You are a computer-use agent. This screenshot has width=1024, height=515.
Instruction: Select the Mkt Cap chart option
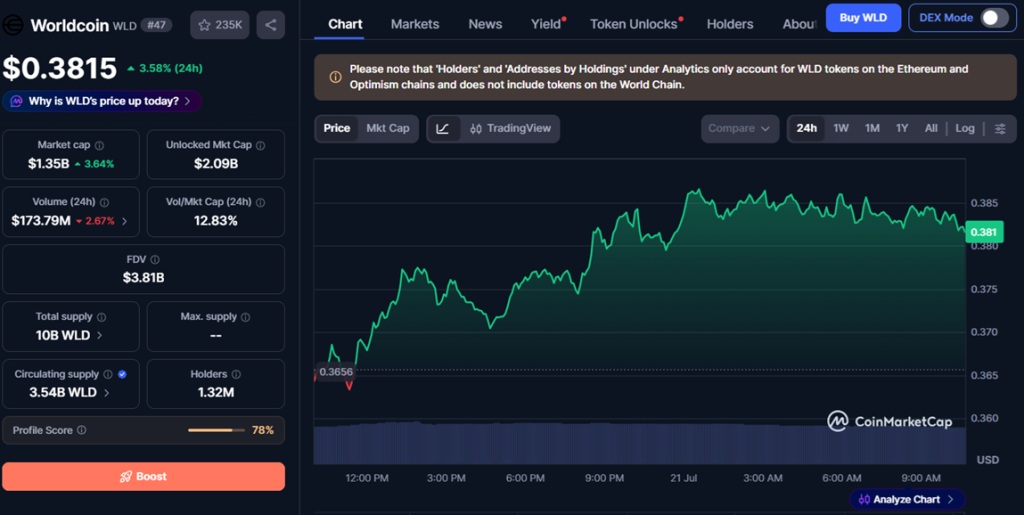tap(388, 129)
